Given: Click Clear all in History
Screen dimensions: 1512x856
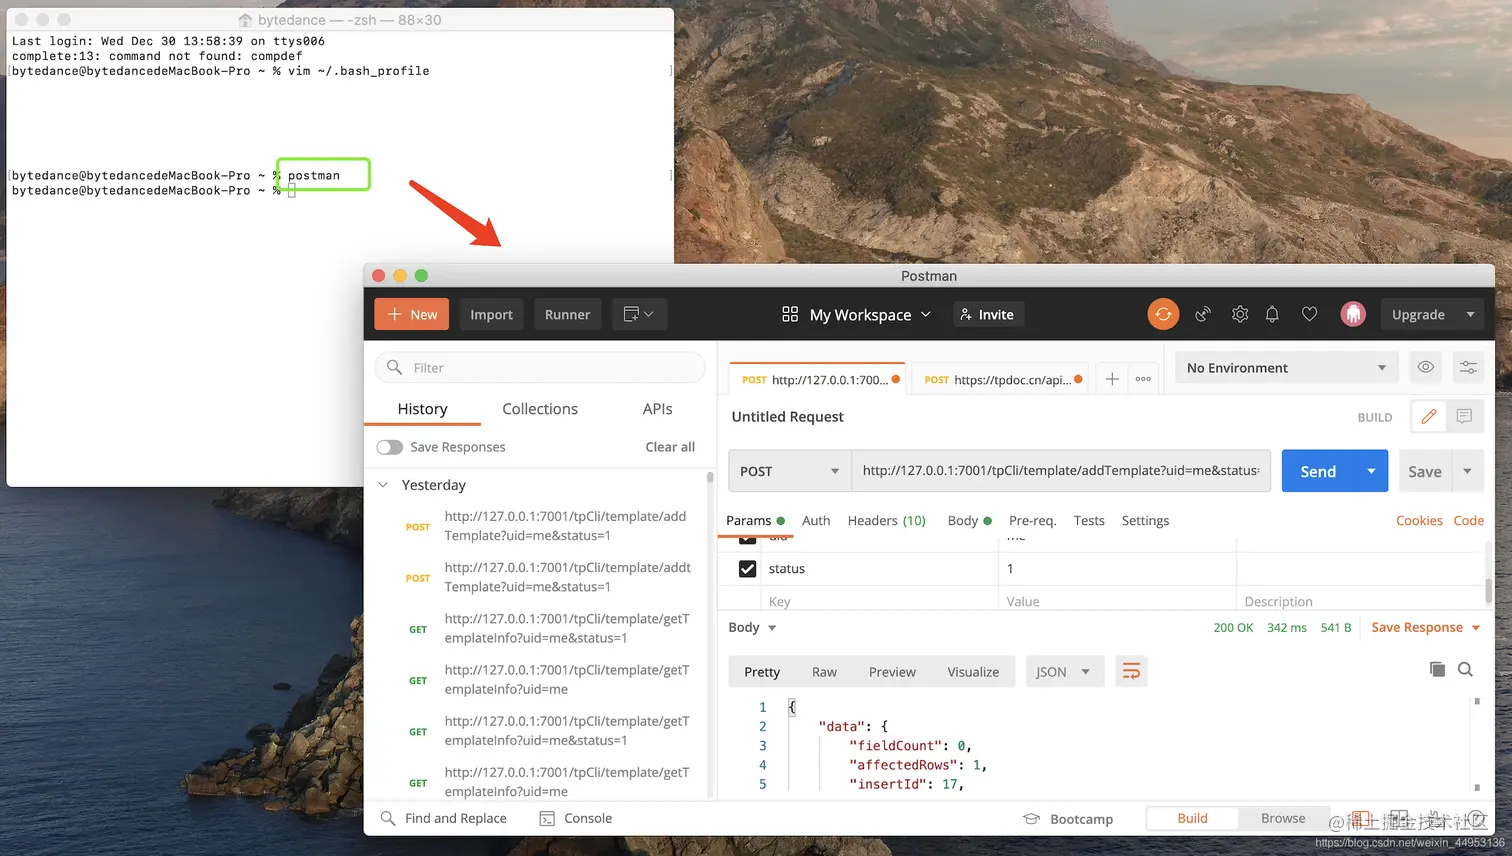Looking at the screenshot, I should [670, 447].
